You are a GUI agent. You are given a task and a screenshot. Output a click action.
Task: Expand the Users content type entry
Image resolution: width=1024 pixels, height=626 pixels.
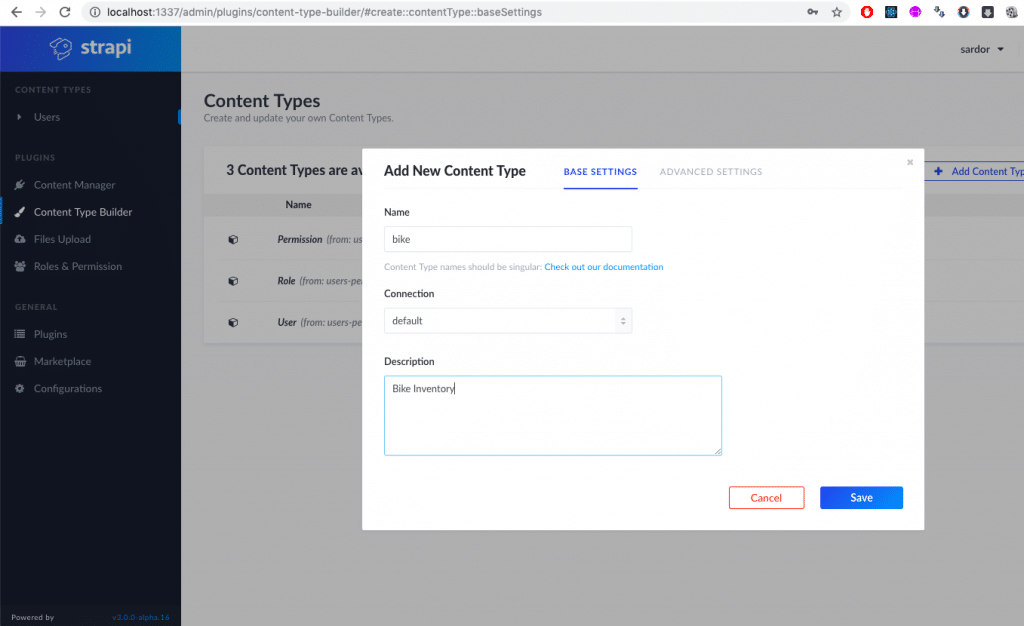pos(21,117)
